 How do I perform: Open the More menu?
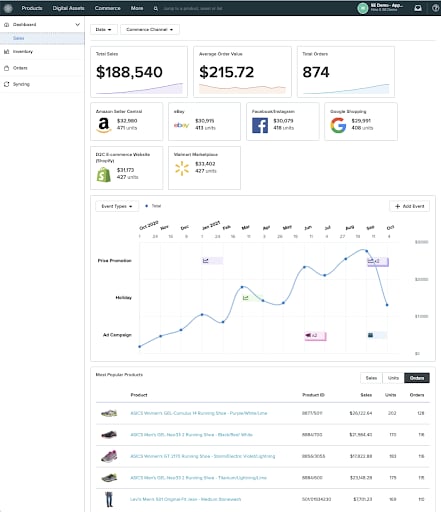(x=137, y=8)
